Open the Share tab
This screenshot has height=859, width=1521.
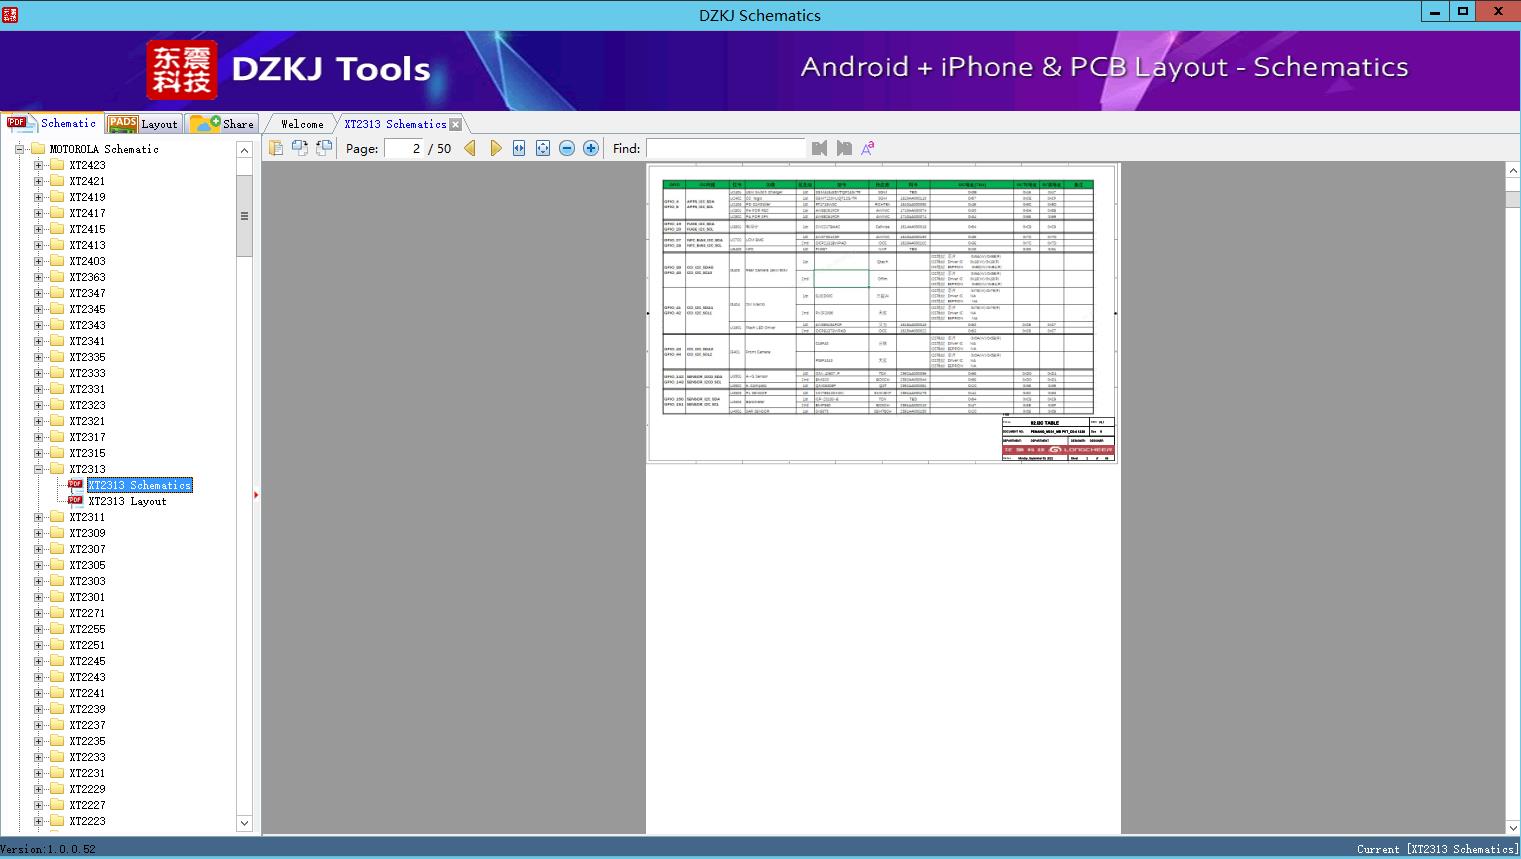click(x=222, y=124)
